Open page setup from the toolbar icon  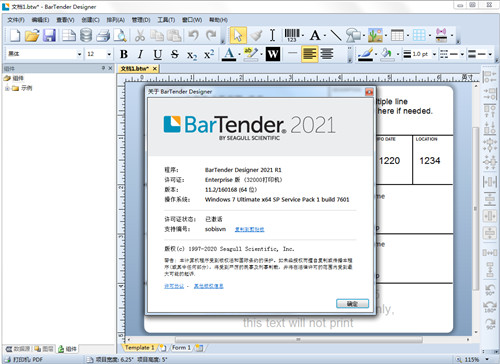(x=69, y=35)
